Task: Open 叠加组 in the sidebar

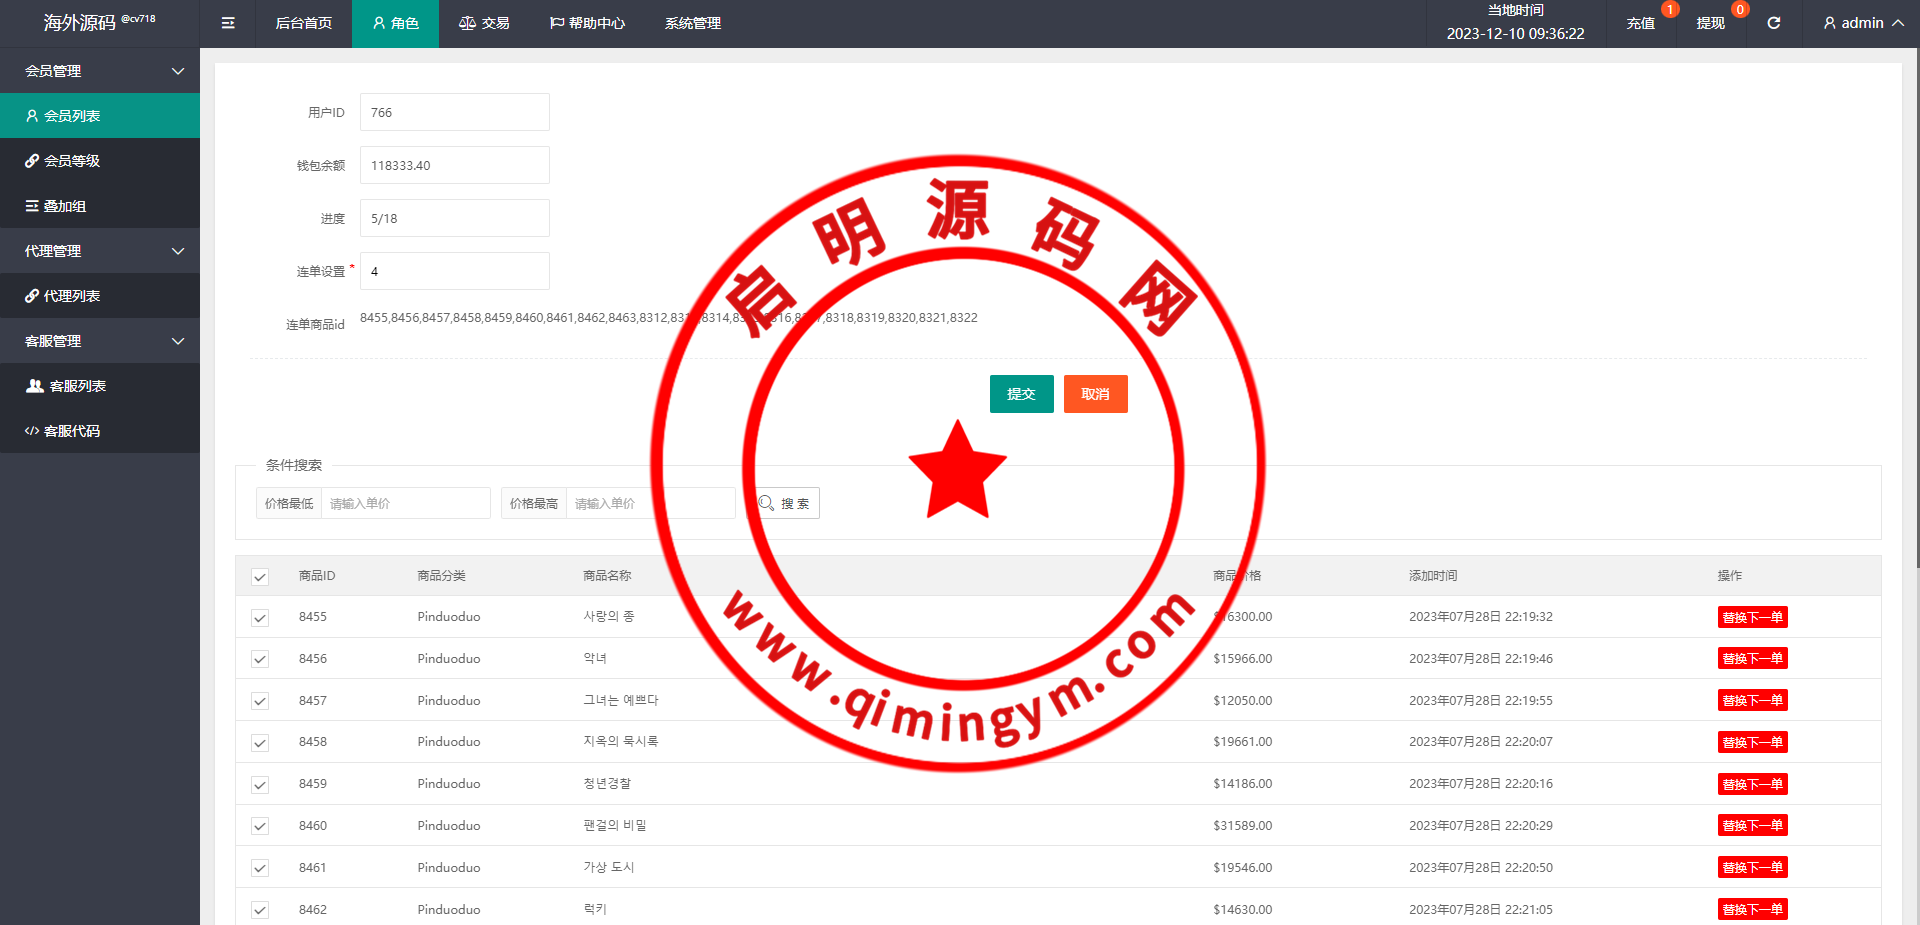Action: tap(65, 206)
